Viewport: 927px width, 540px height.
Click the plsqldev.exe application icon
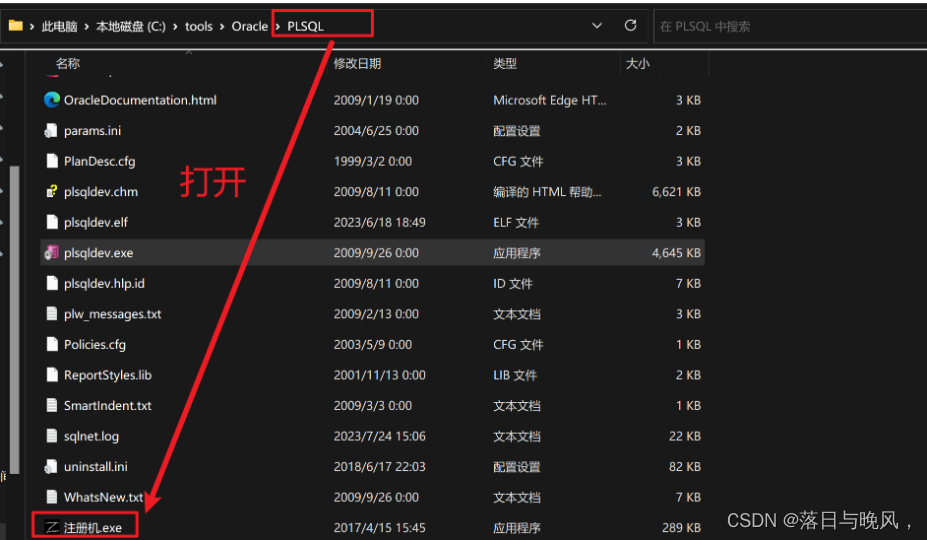point(51,253)
